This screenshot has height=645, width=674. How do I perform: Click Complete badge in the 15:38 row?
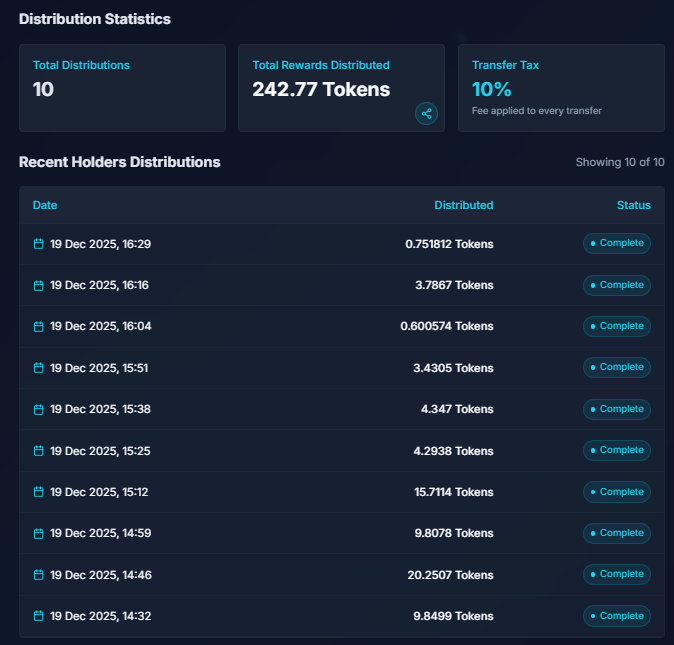tap(617, 409)
